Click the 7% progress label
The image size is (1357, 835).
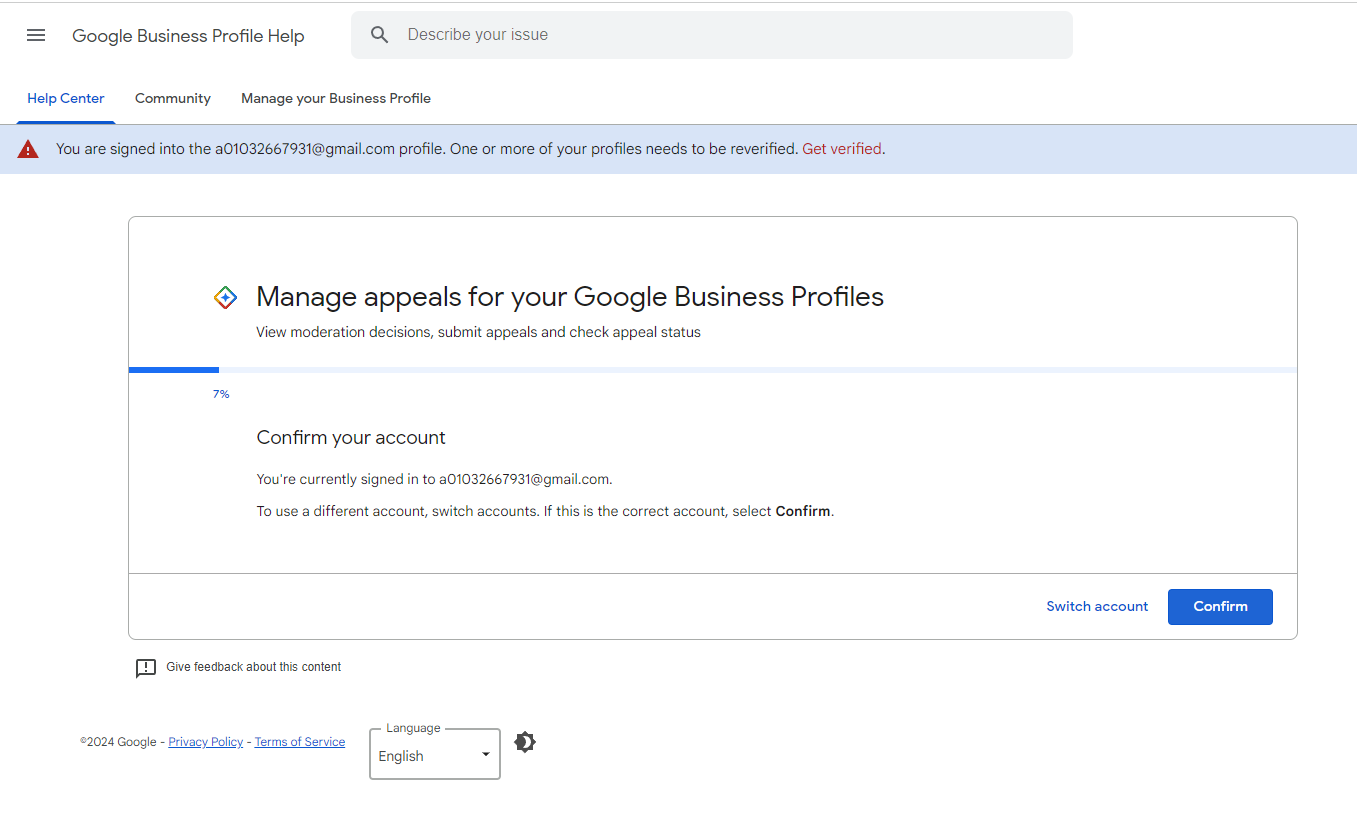[x=221, y=394]
